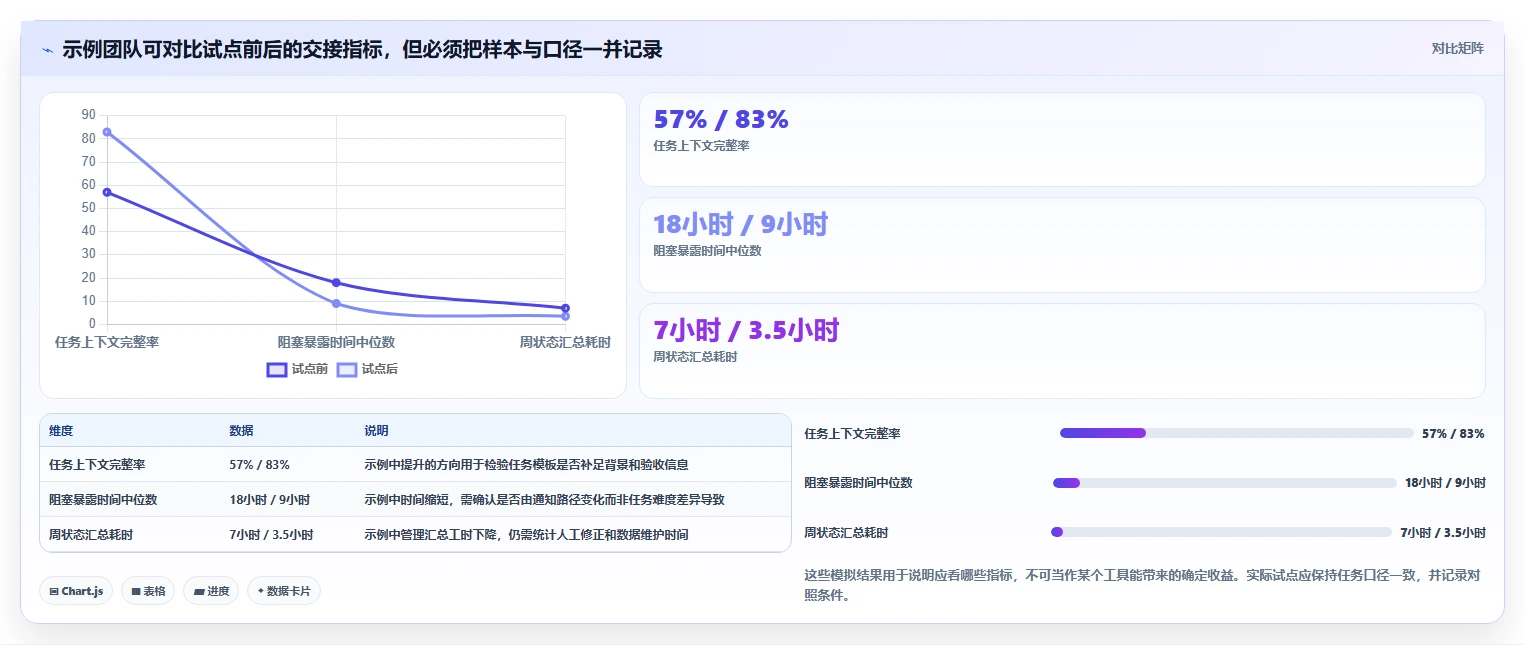Click the description starting 示例中管理汇总工时下降

pyautogui.click(x=526, y=535)
